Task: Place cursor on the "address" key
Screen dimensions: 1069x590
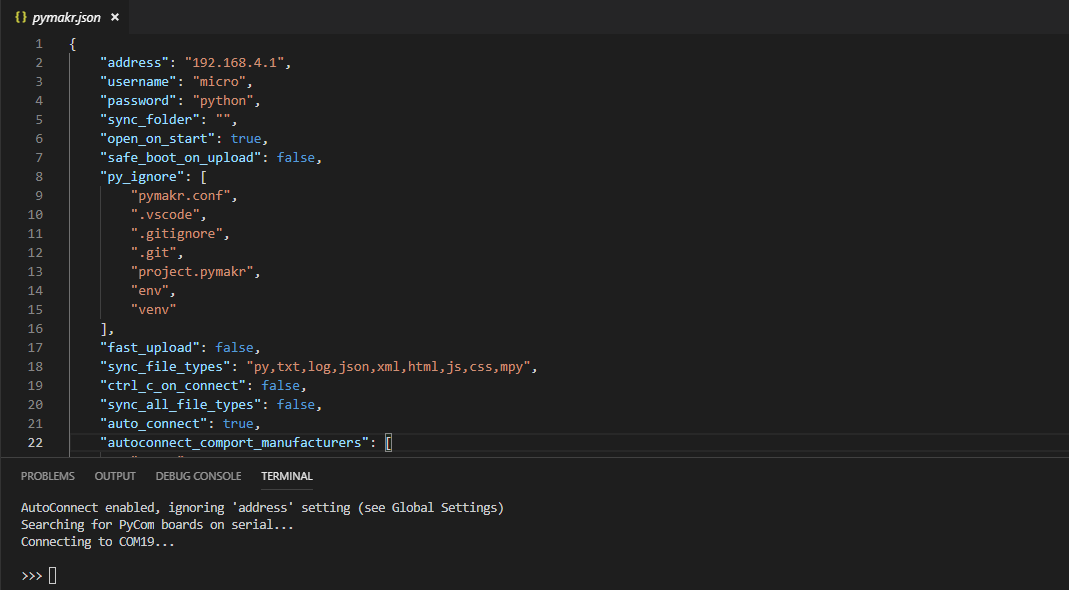Action: coord(134,63)
